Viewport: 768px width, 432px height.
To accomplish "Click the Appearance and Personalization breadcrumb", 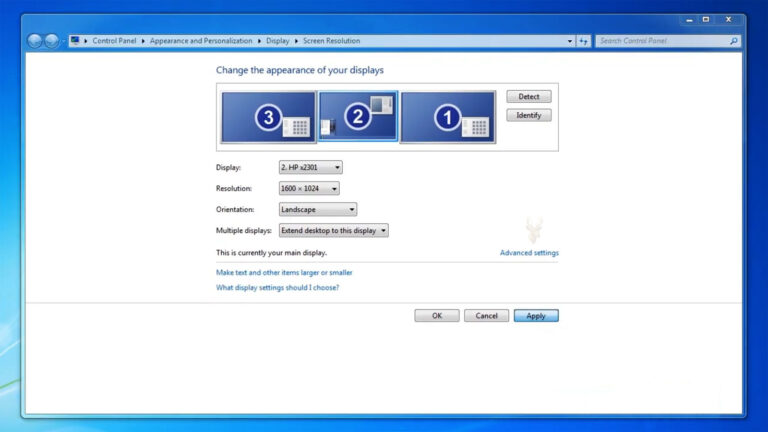I will [201, 41].
